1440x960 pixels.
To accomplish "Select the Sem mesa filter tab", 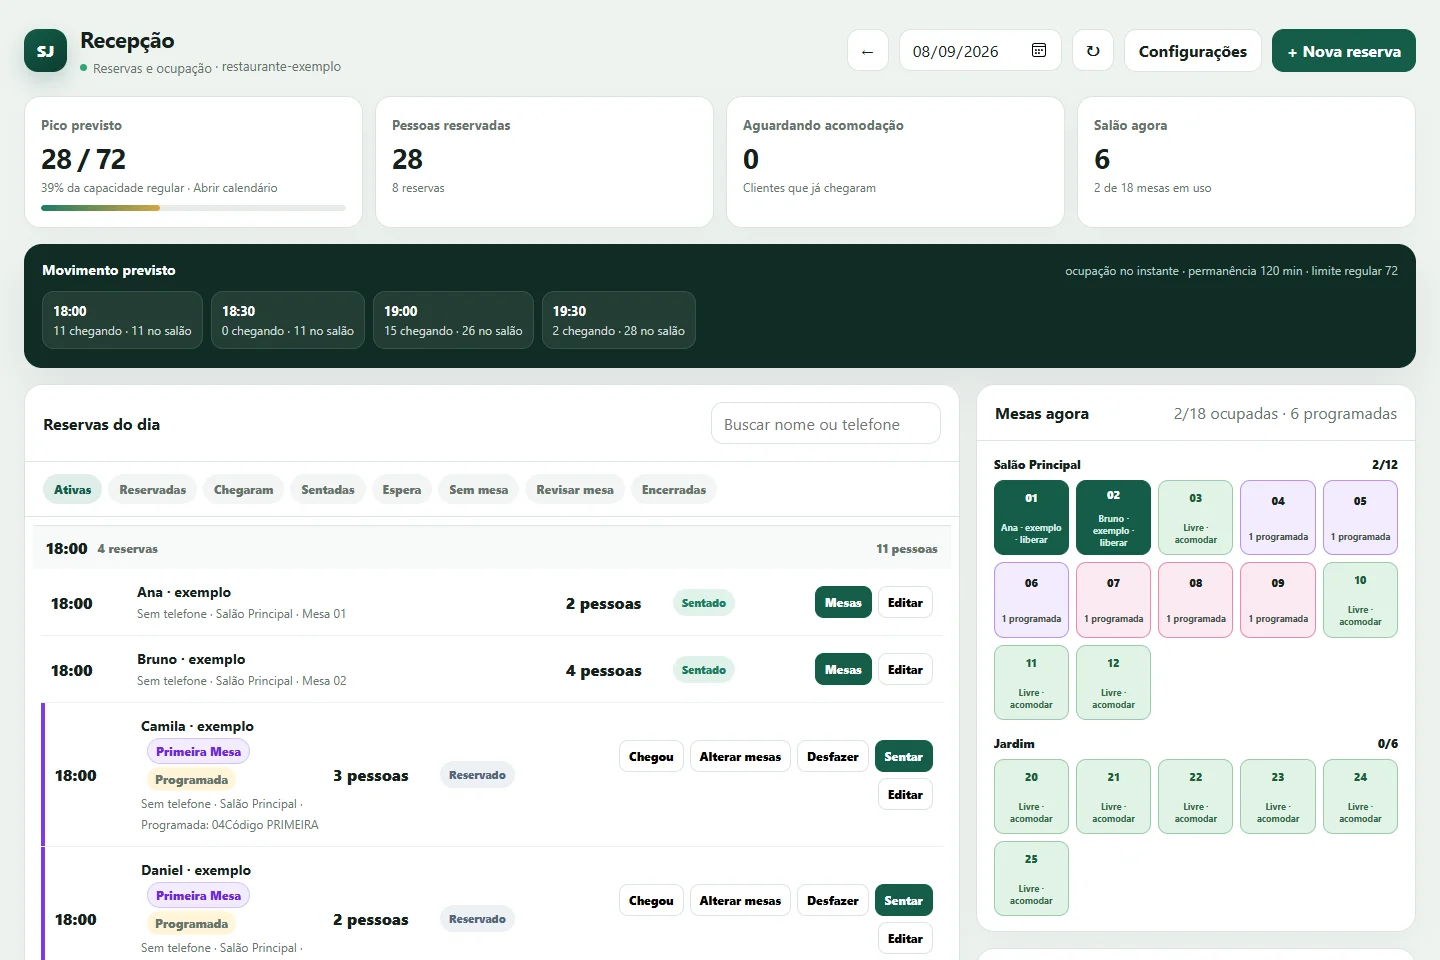I will 479,490.
